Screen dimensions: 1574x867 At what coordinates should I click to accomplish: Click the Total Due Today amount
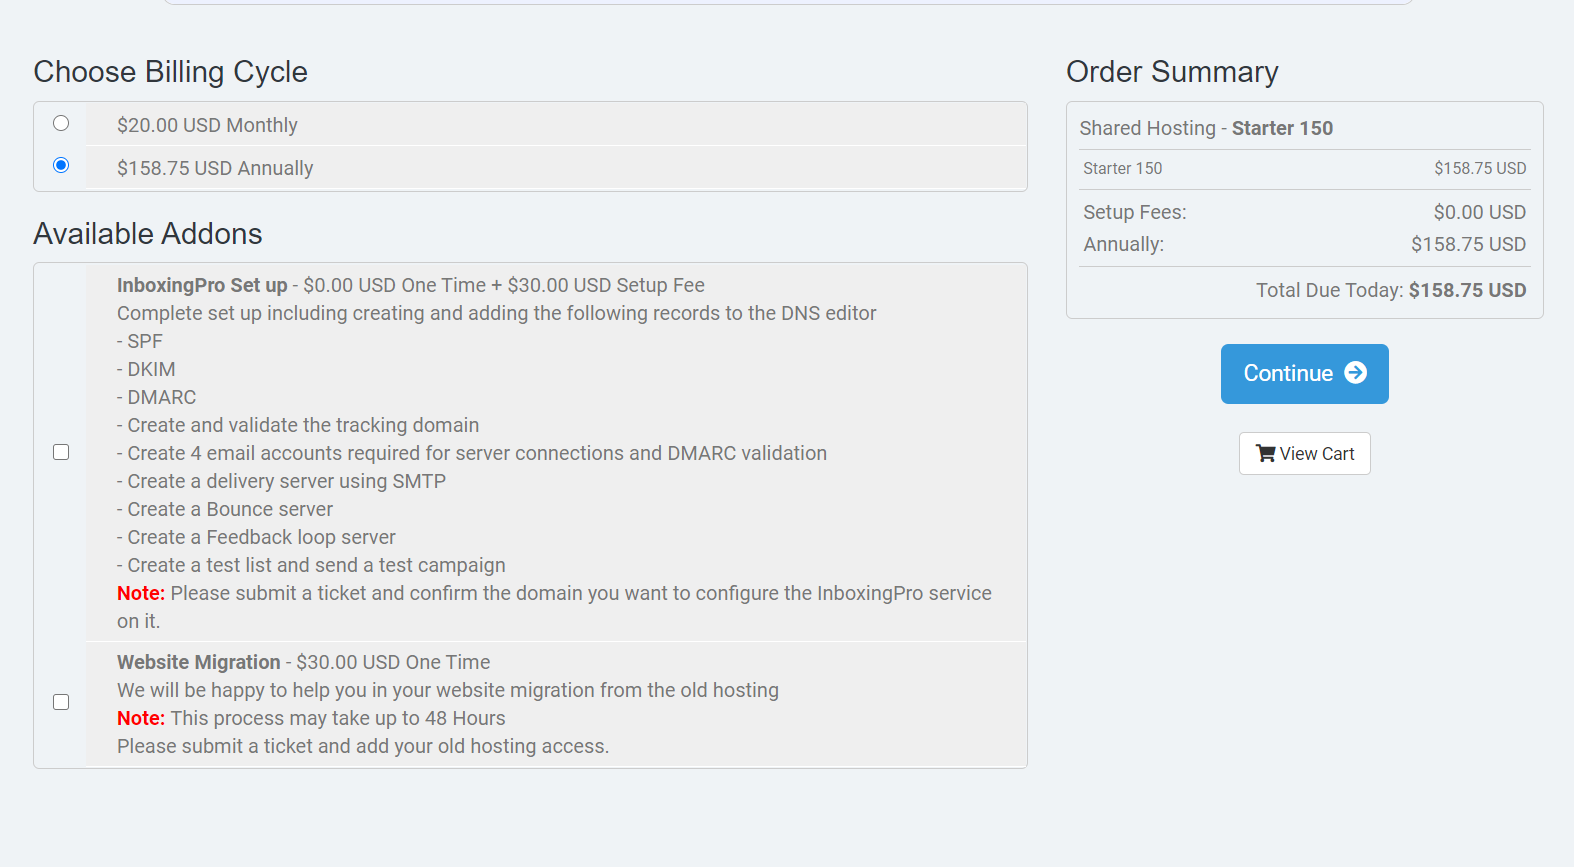(1467, 290)
